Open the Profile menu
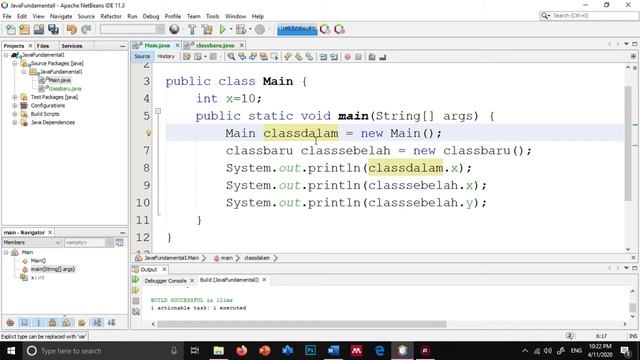The image size is (640, 360). click(173, 16)
